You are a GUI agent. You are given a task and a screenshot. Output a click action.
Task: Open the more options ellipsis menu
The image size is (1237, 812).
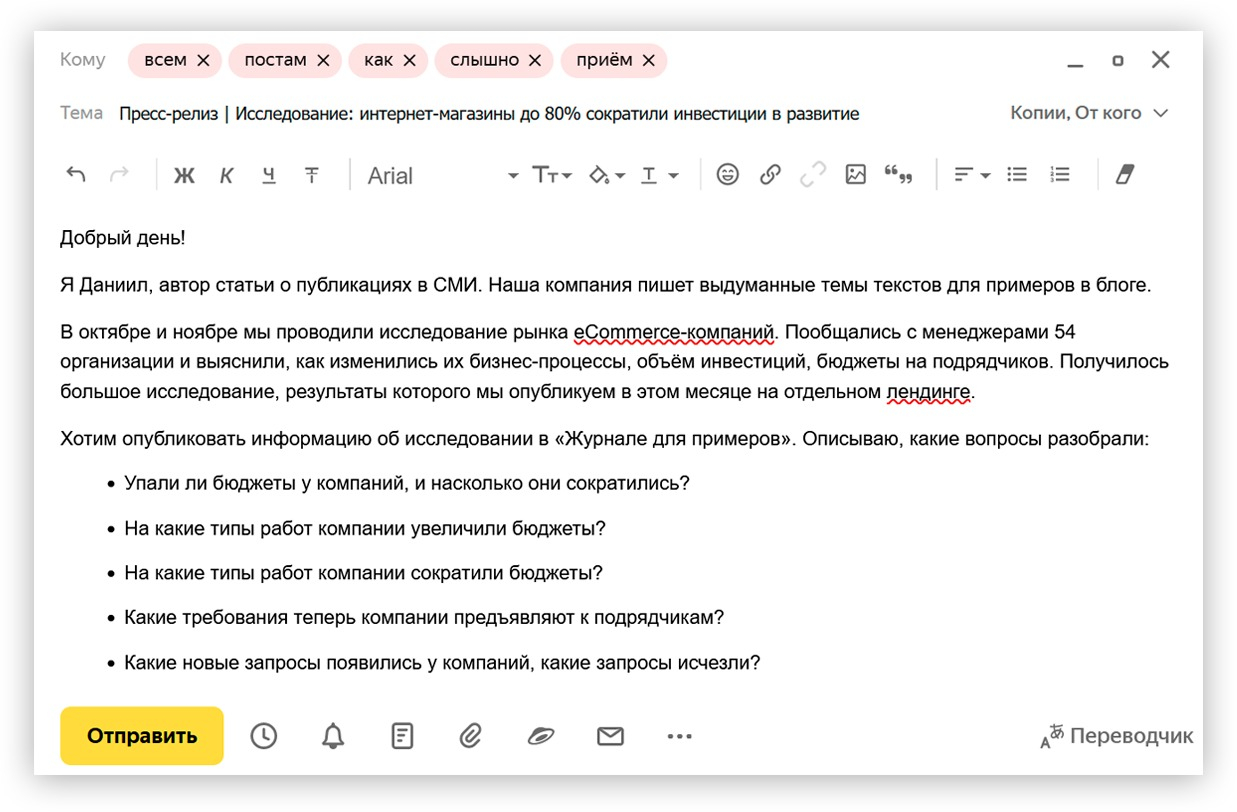pyautogui.click(x=679, y=737)
